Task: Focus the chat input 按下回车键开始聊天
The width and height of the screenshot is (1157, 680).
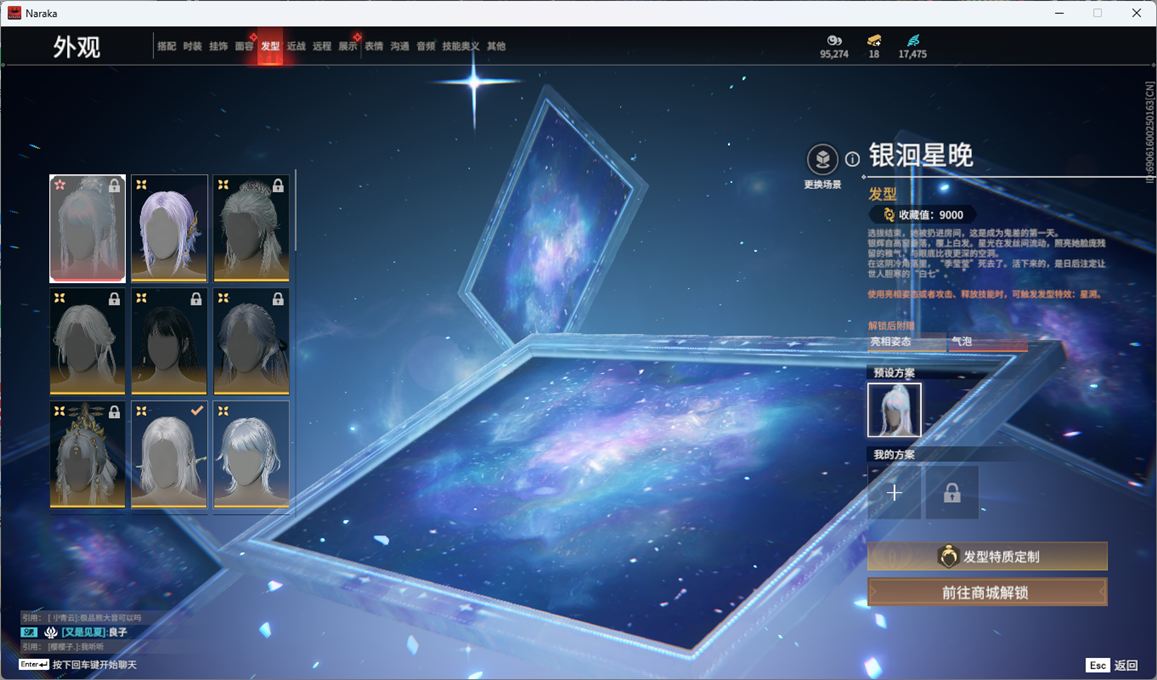Action: tap(94, 665)
